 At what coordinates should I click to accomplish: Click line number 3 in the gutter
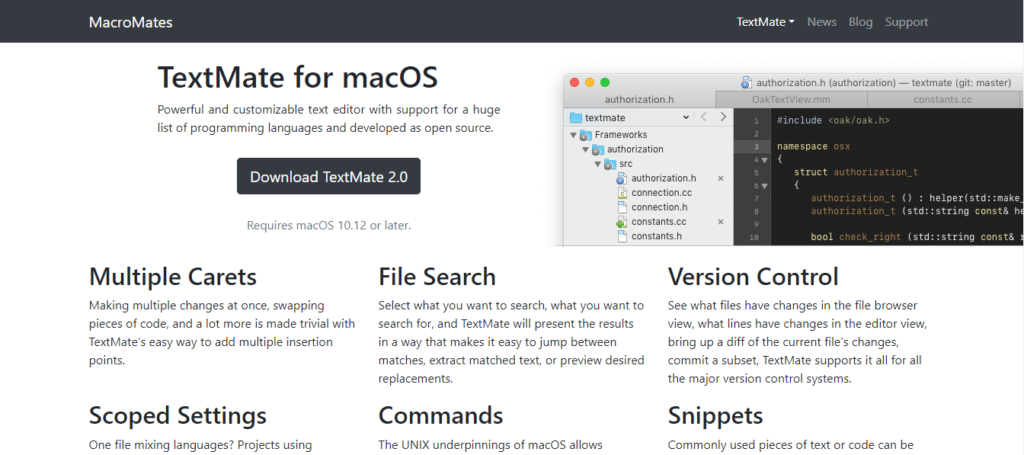[756, 147]
